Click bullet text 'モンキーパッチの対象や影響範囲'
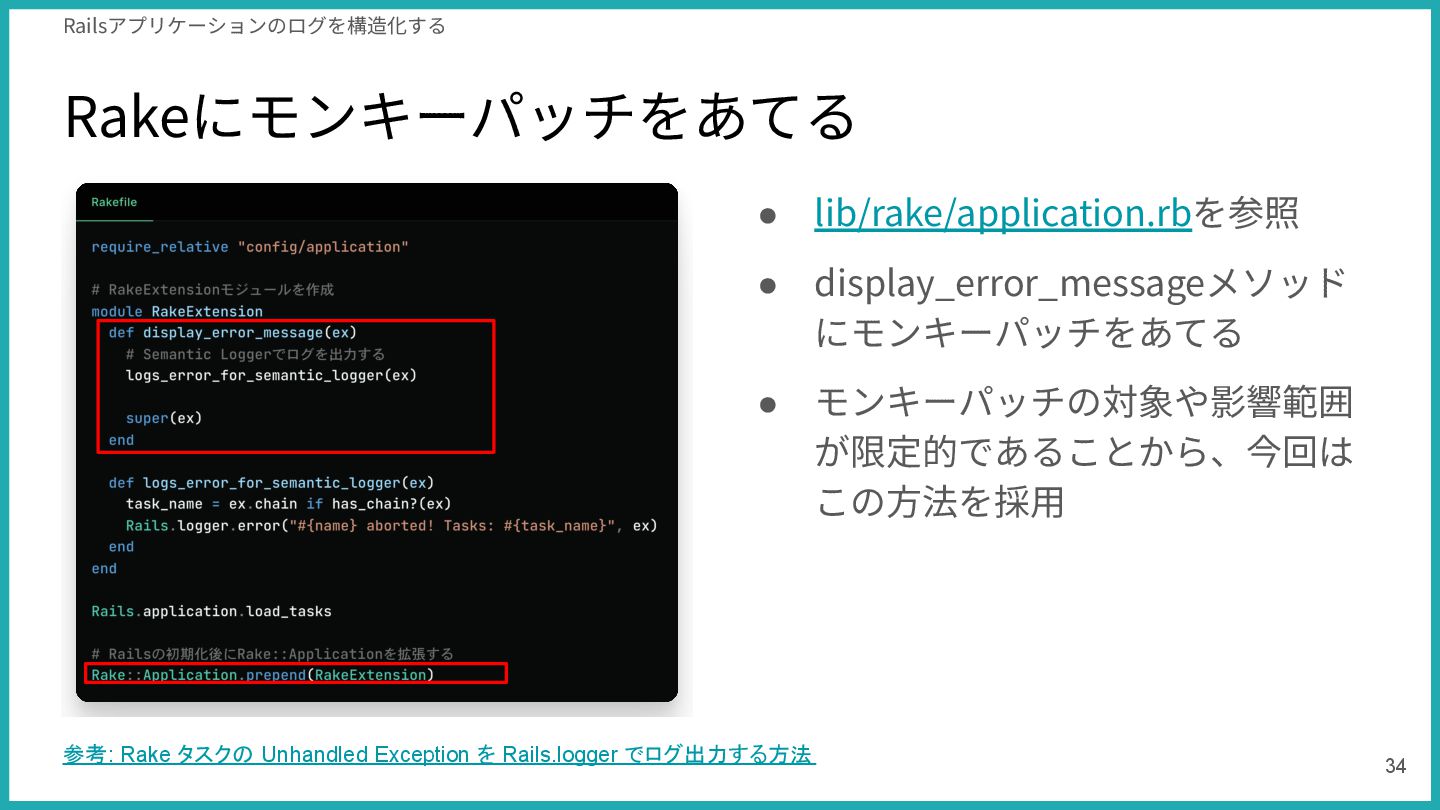The height and width of the screenshot is (810, 1440). coord(1084,403)
